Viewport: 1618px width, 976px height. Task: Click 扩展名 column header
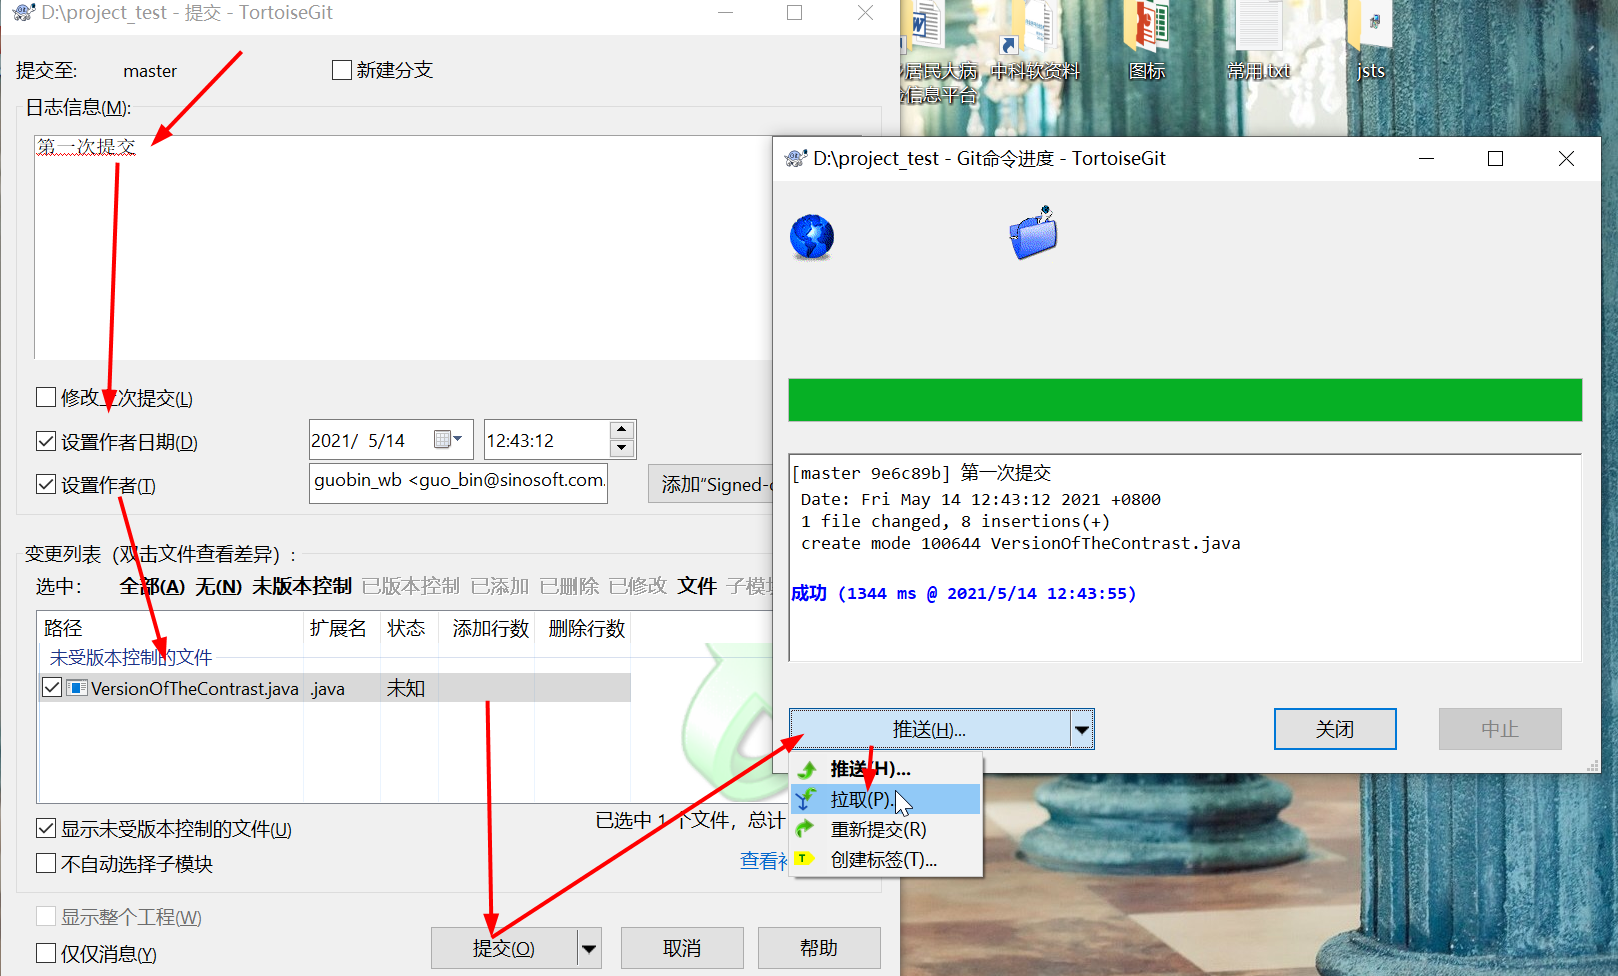coord(342,628)
